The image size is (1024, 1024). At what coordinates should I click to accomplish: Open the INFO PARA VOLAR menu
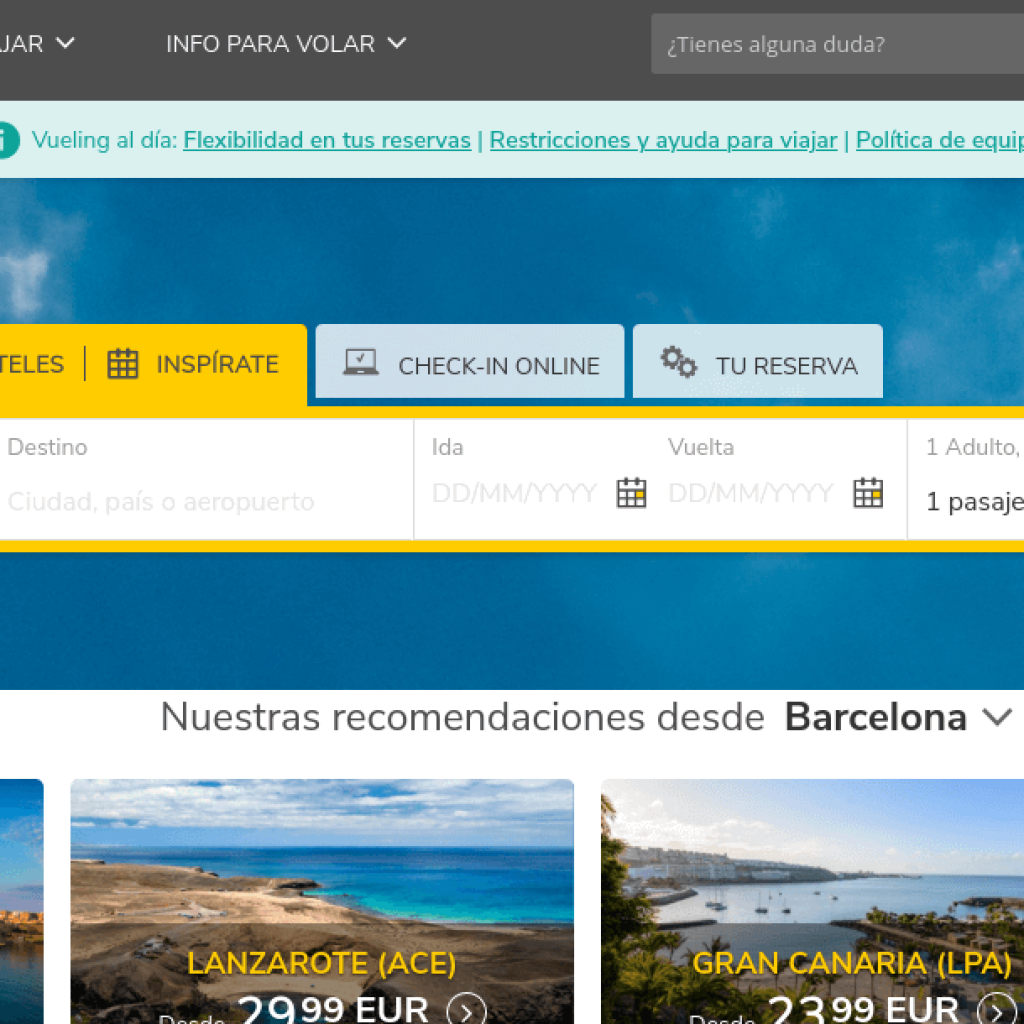click(270, 44)
